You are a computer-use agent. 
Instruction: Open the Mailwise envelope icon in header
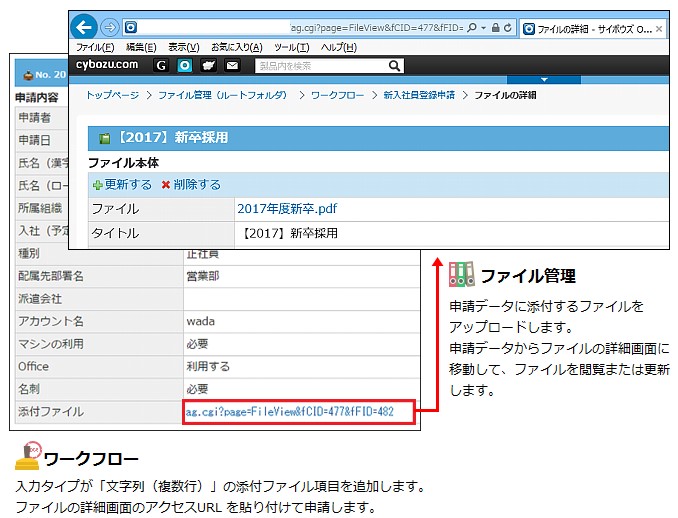[x=232, y=65]
